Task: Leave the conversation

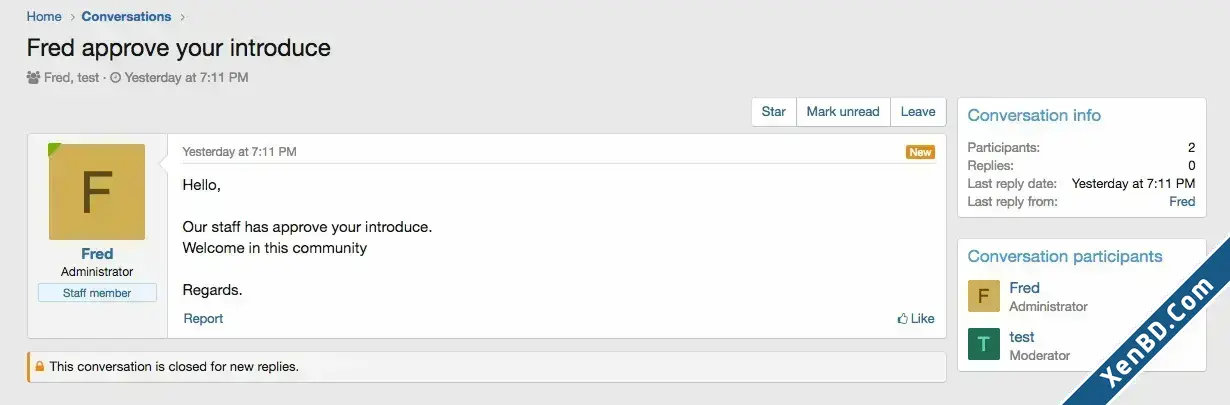Action: 918,112
